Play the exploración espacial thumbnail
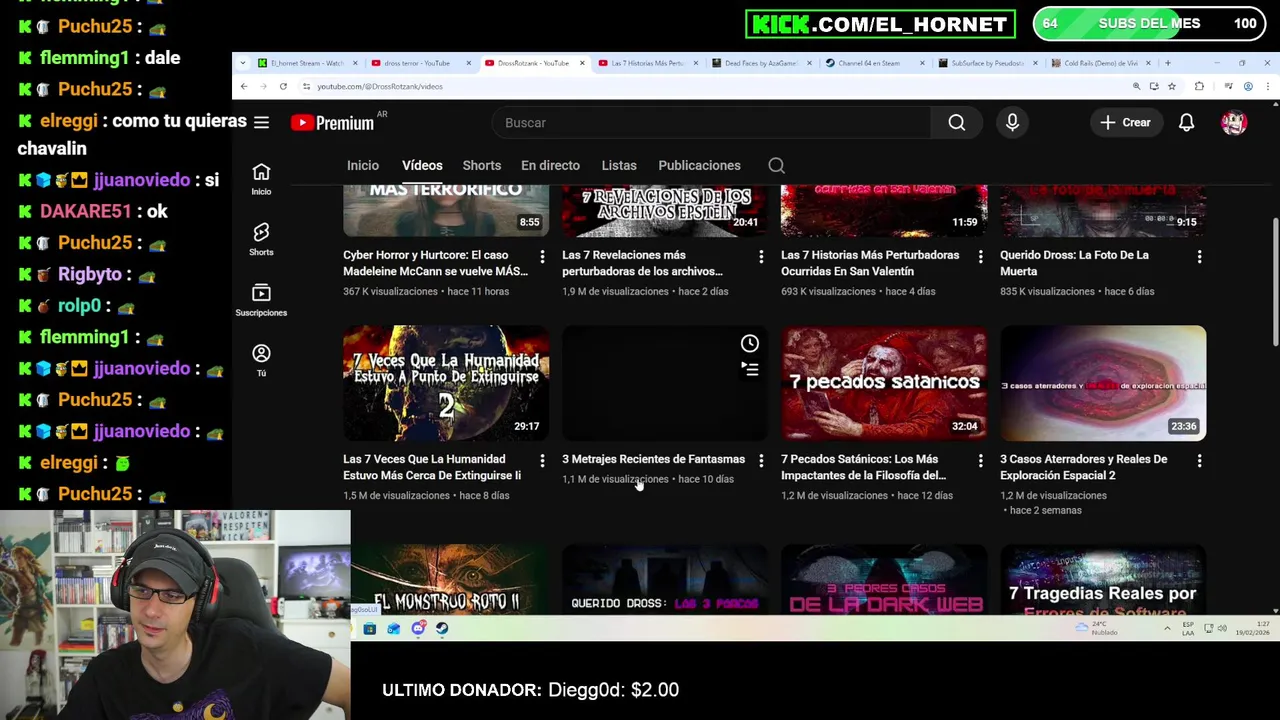Image resolution: width=1280 pixels, height=720 pixels. (x=1103, y=383)
